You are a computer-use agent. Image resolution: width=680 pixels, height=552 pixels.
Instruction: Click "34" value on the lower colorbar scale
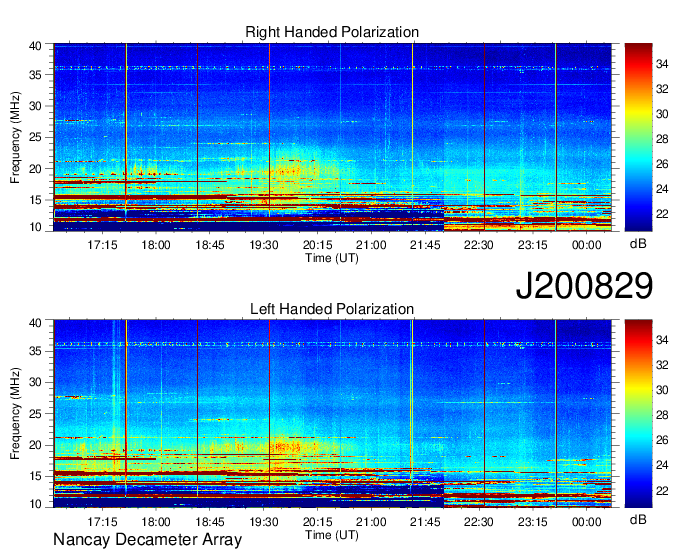(x=662, y=340)
